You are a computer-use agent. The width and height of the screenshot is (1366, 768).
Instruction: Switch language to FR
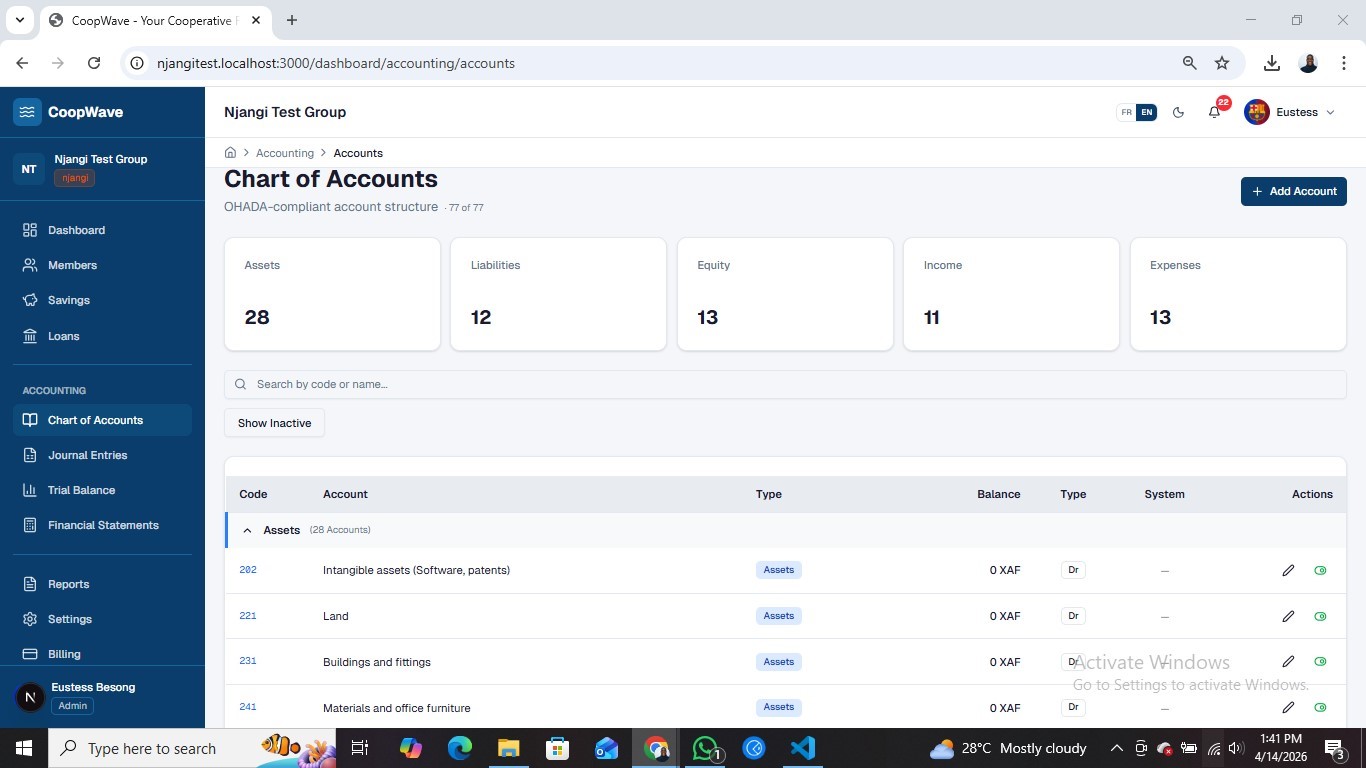pos(1126,112)
